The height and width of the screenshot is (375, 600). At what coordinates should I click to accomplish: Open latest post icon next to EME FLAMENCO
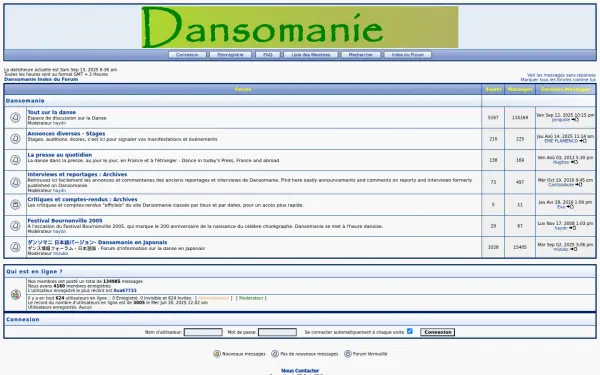coord(582,141)
